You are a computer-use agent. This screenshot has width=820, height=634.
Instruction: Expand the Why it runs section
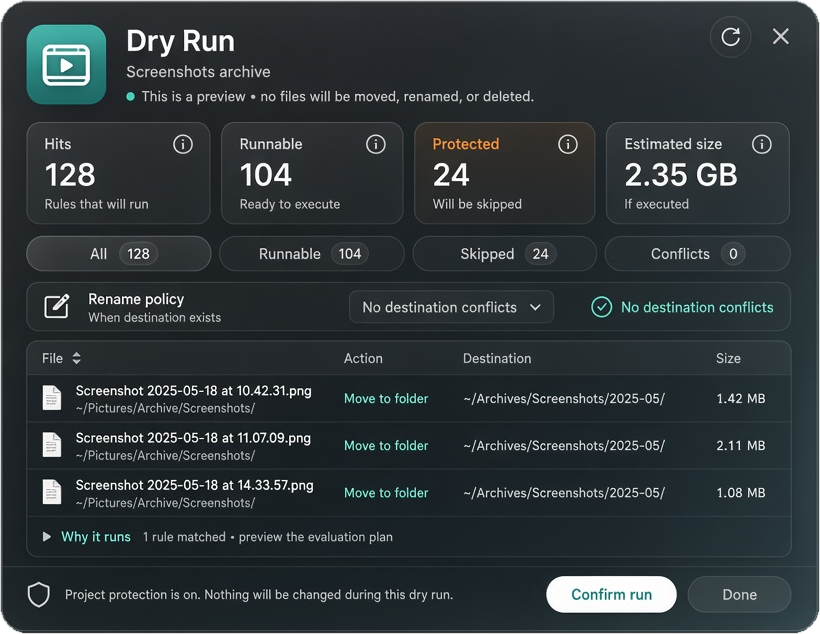click(47, 537)
